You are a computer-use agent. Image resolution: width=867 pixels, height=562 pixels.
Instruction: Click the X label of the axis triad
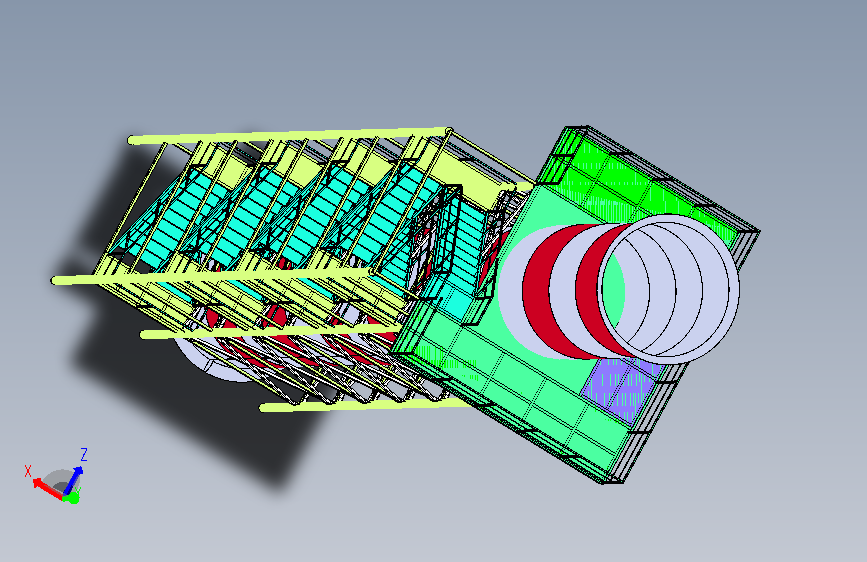28,471
